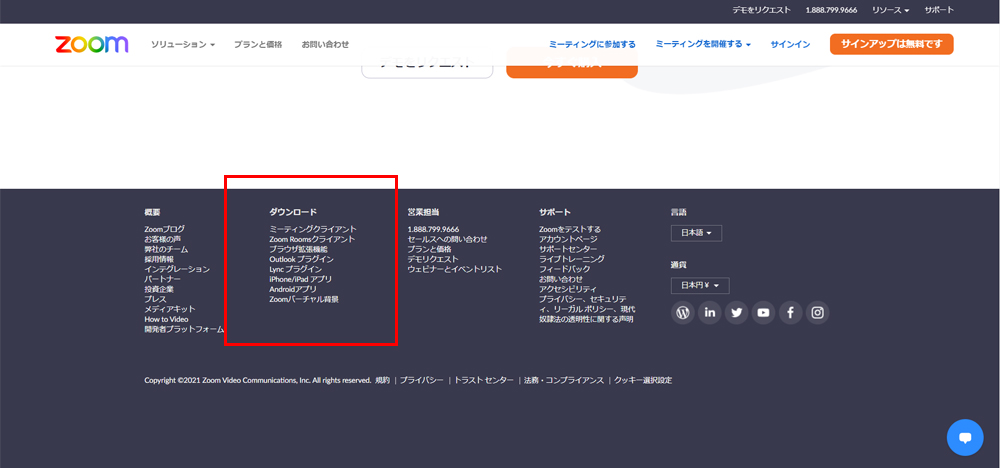Screen dimensions: 1000x468
Task: Open お問い合わせ in navigation bar
Action: [325, 45]
